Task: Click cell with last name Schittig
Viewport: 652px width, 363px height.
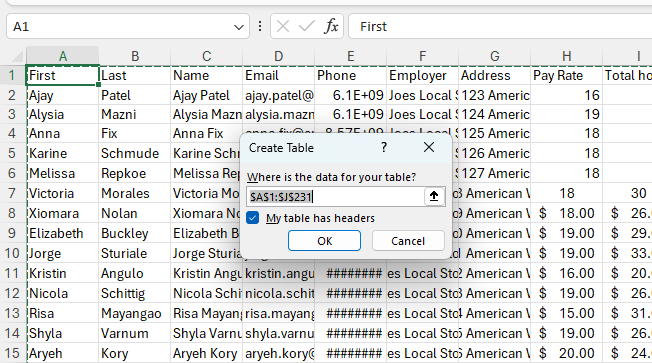Action: click(x=135, y=293)
